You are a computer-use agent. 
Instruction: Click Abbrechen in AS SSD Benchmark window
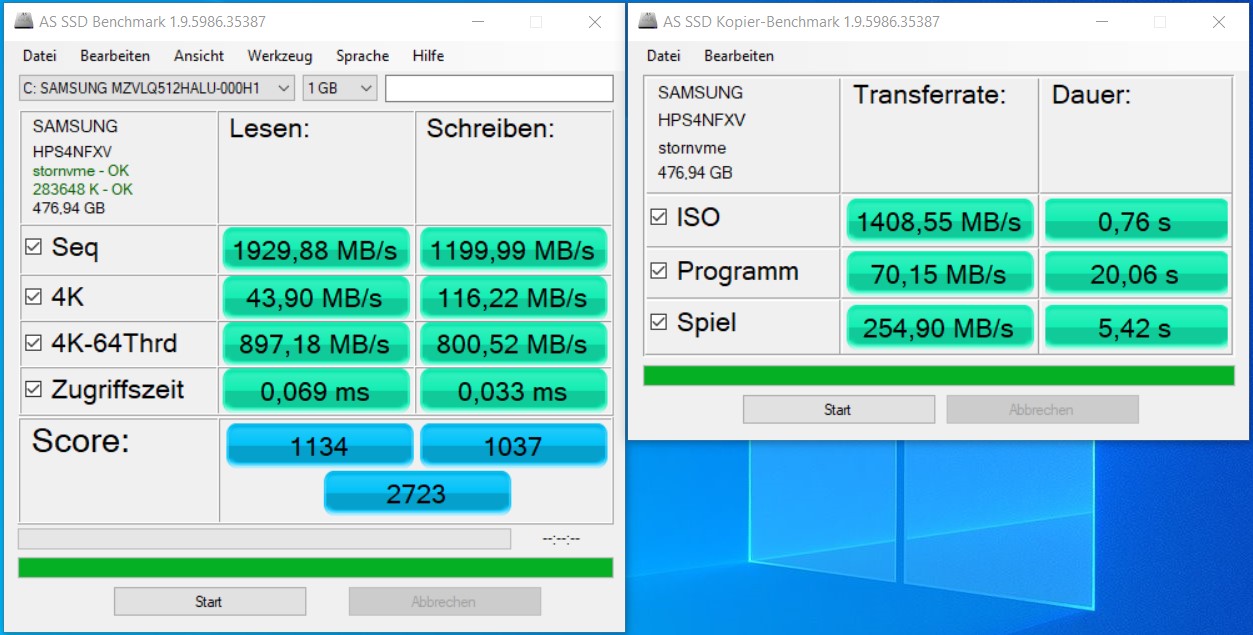pos(444,601)
